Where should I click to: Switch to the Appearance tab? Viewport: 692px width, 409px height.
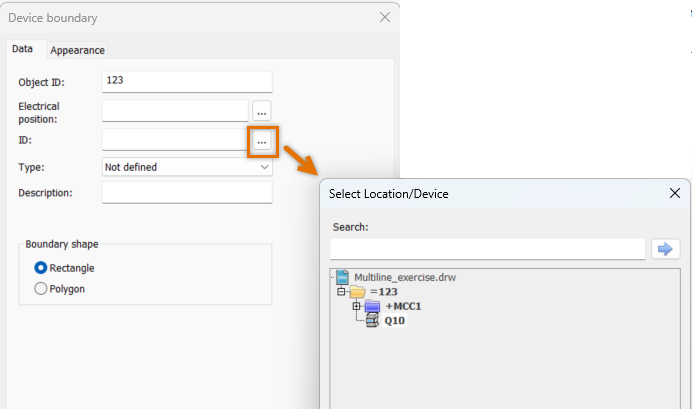coord(77,50)
